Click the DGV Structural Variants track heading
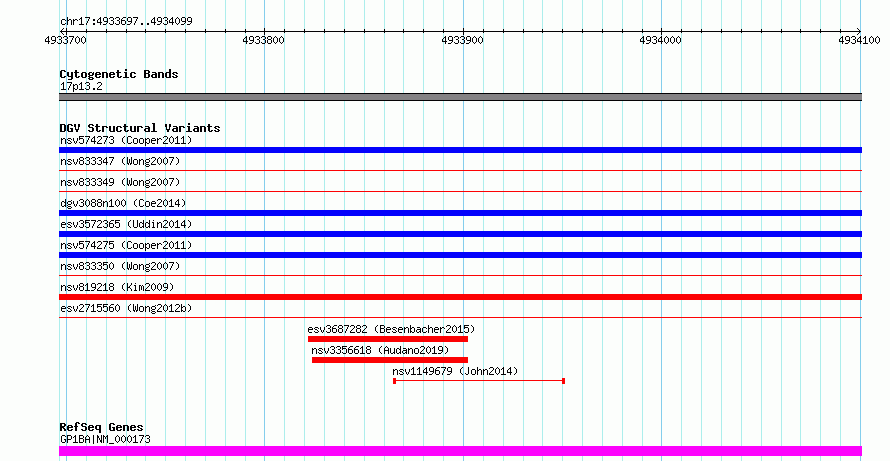 [140, 128]
